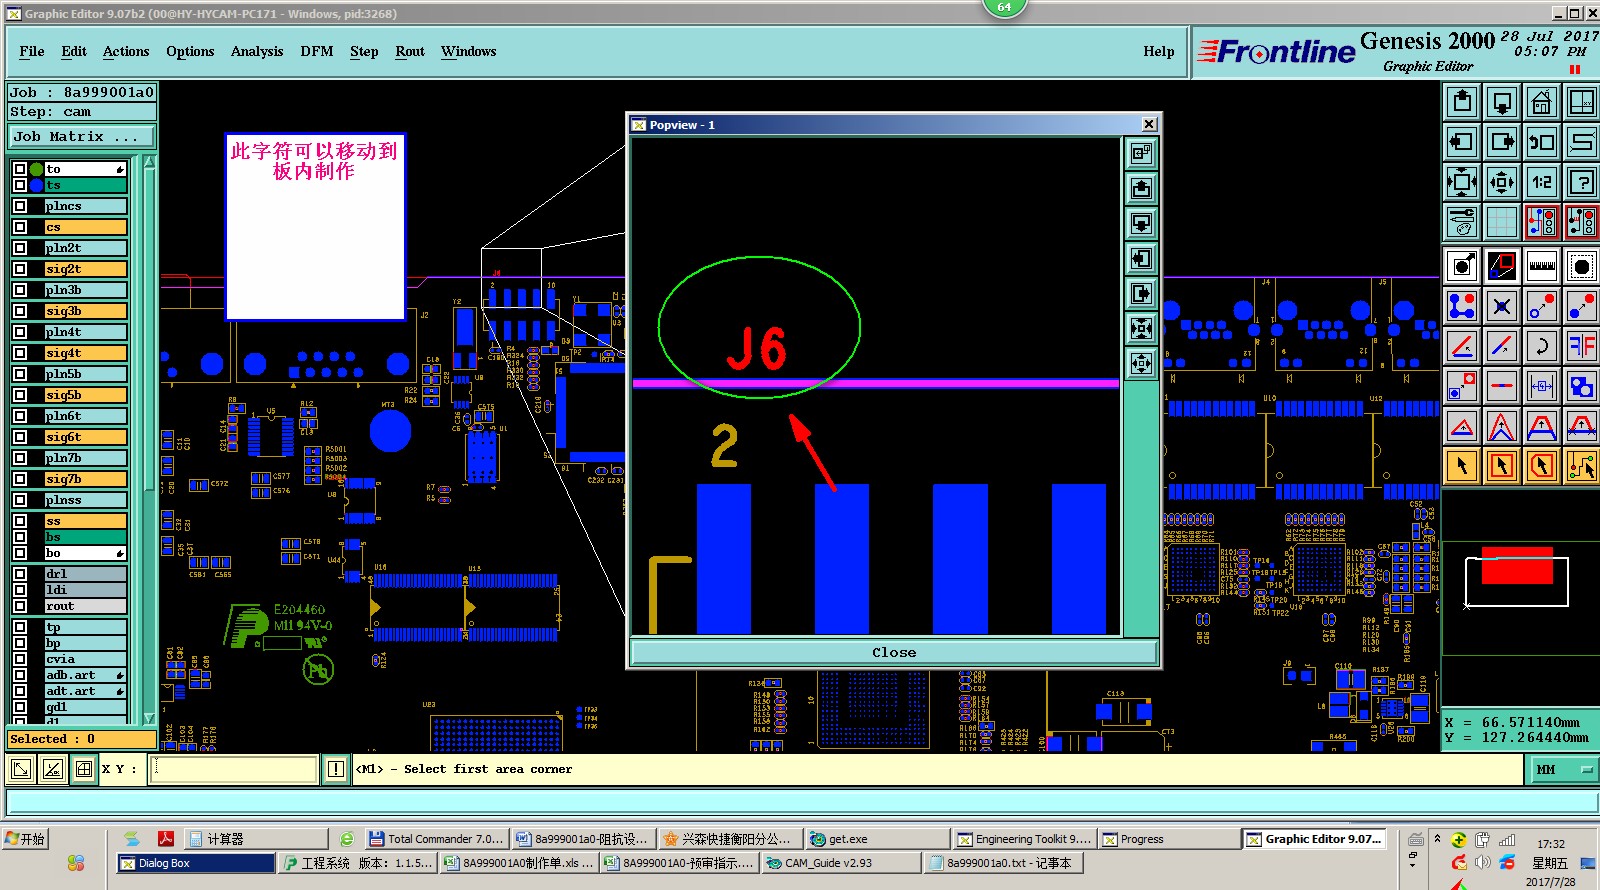The image size is (1600, 890).
Task: Open the CAM_Guide v2.93 taskbar item
Action: (x=840, y=863)
